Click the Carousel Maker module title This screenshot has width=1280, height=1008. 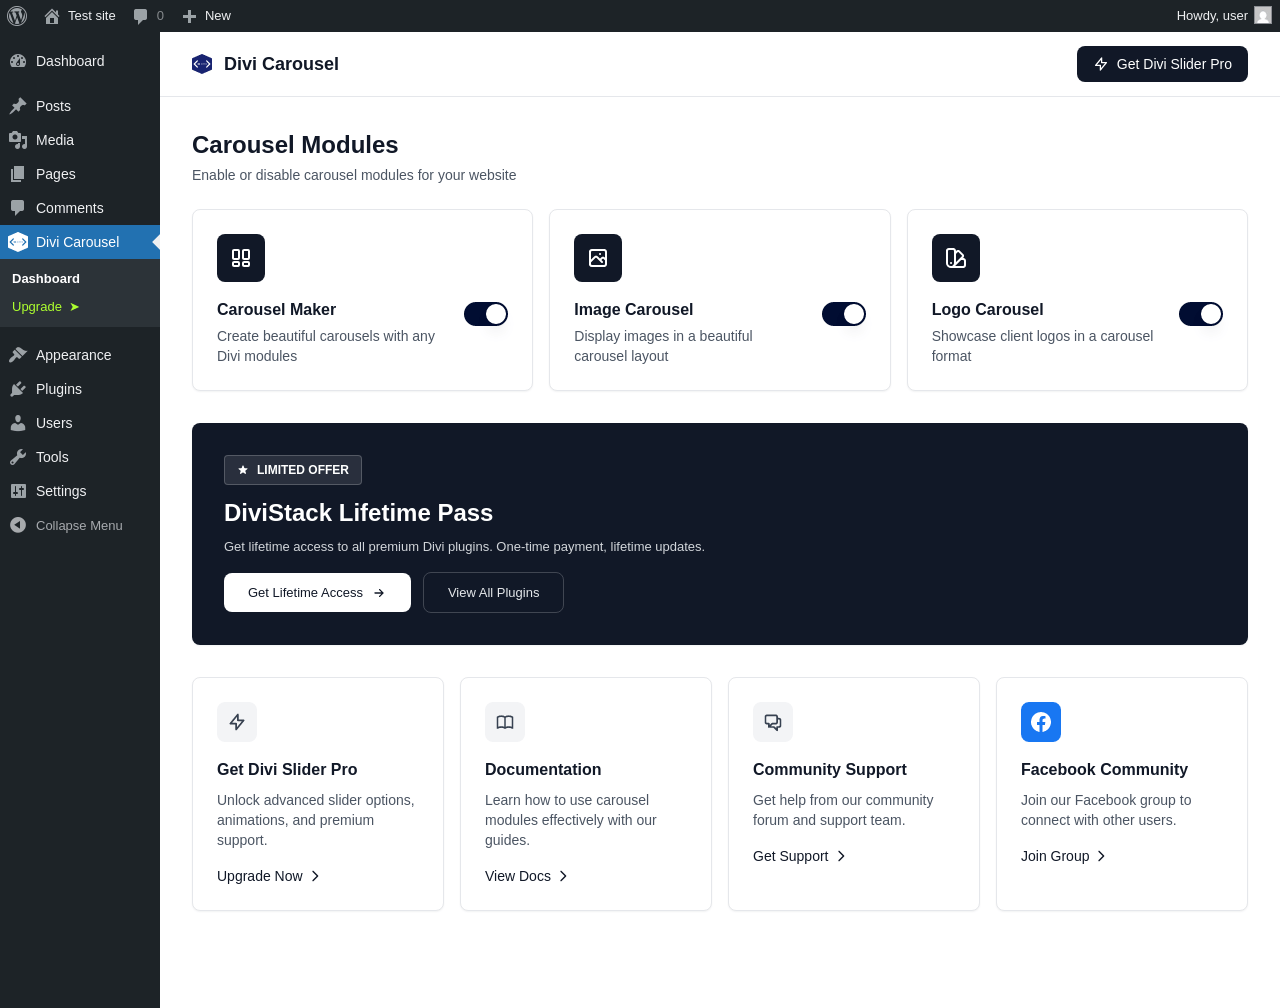[x=276, y=310]
